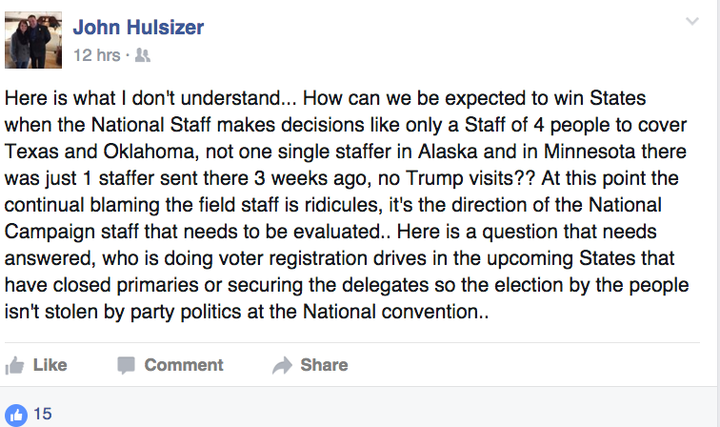Click the final line mentioning National convention
Image resolution: width=720 pixels, height=427 pixels.
click(247, 312)
